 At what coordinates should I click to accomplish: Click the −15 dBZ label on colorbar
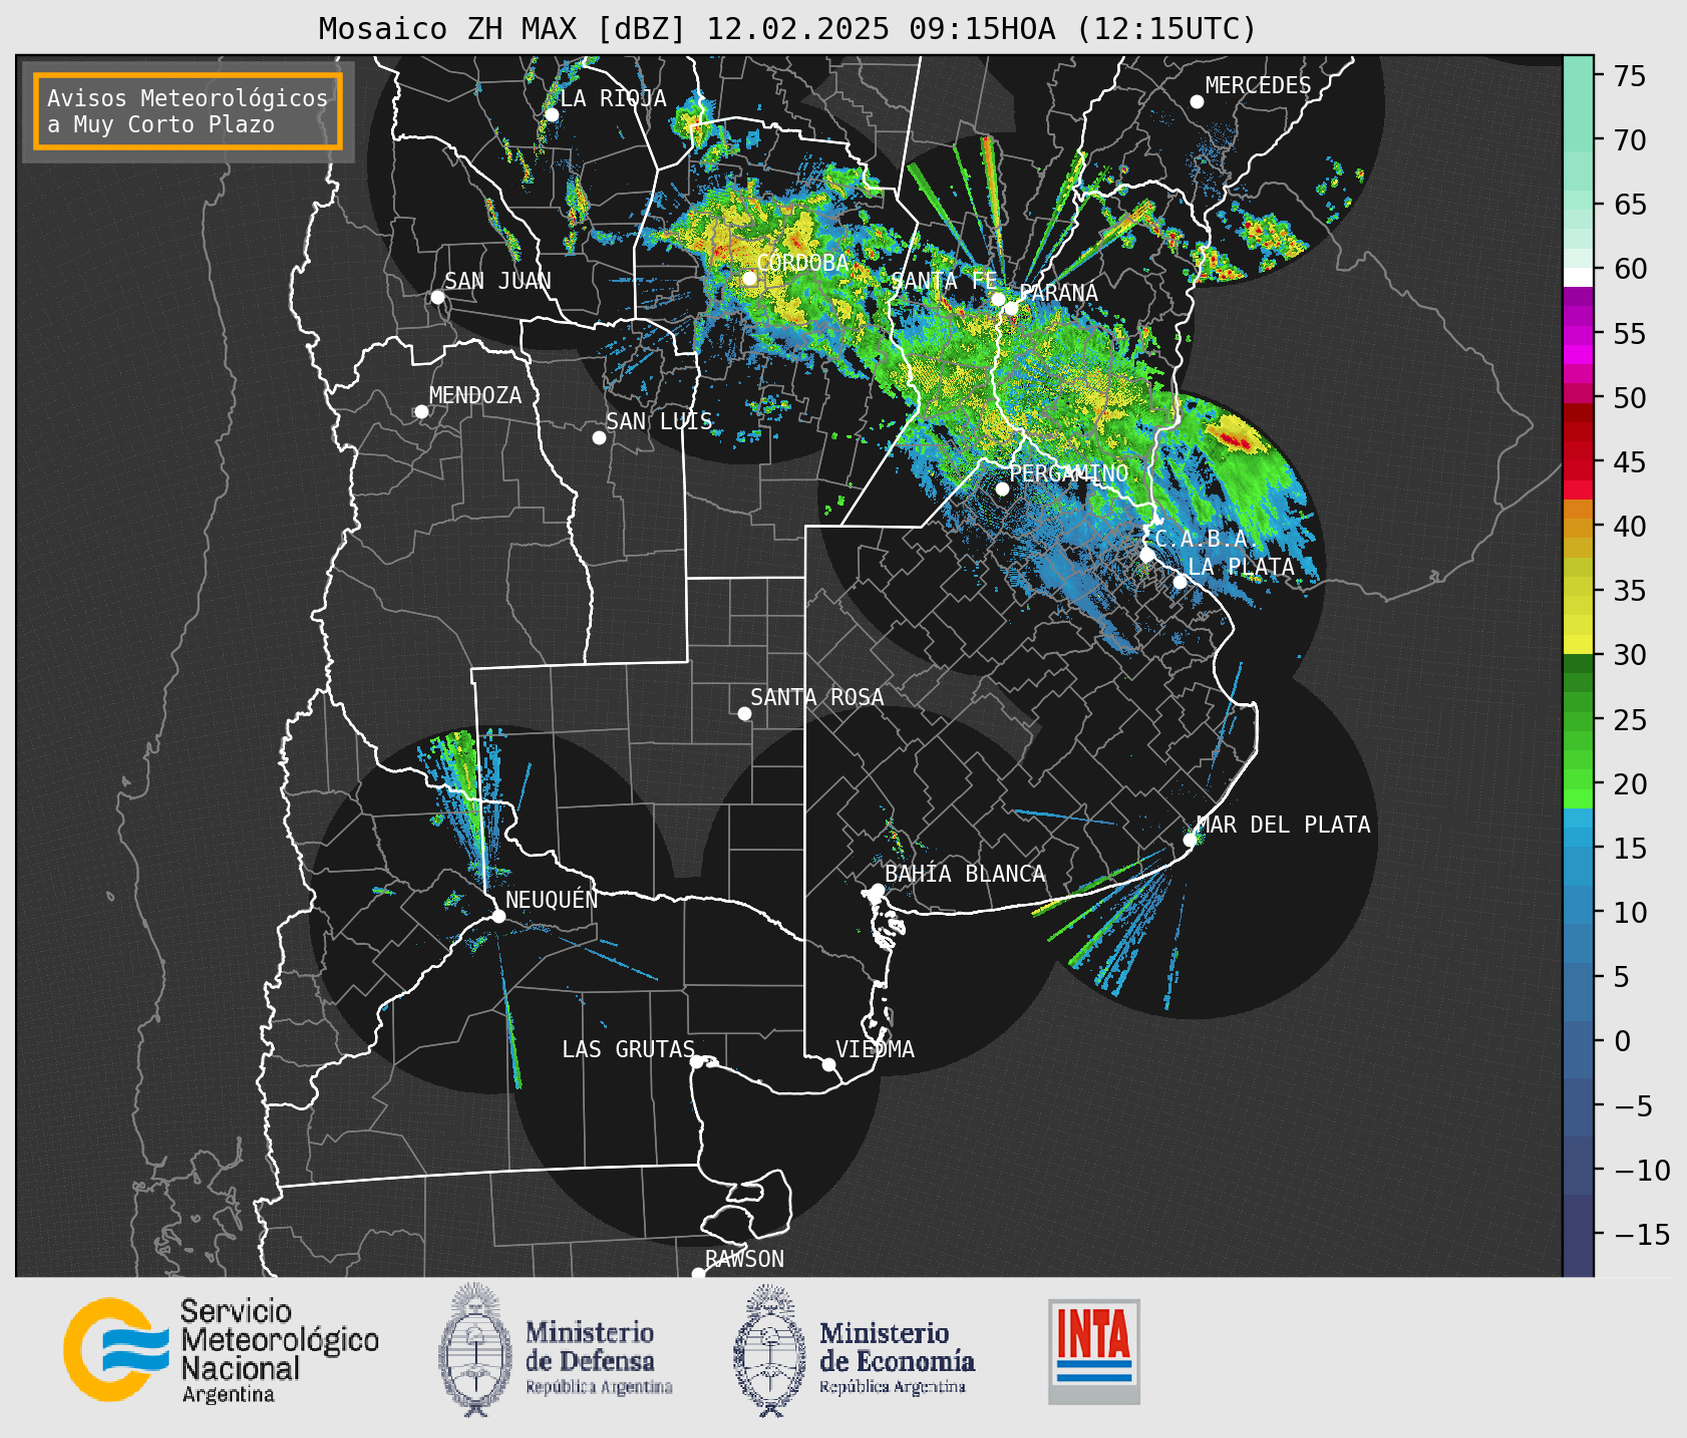1640,1234
